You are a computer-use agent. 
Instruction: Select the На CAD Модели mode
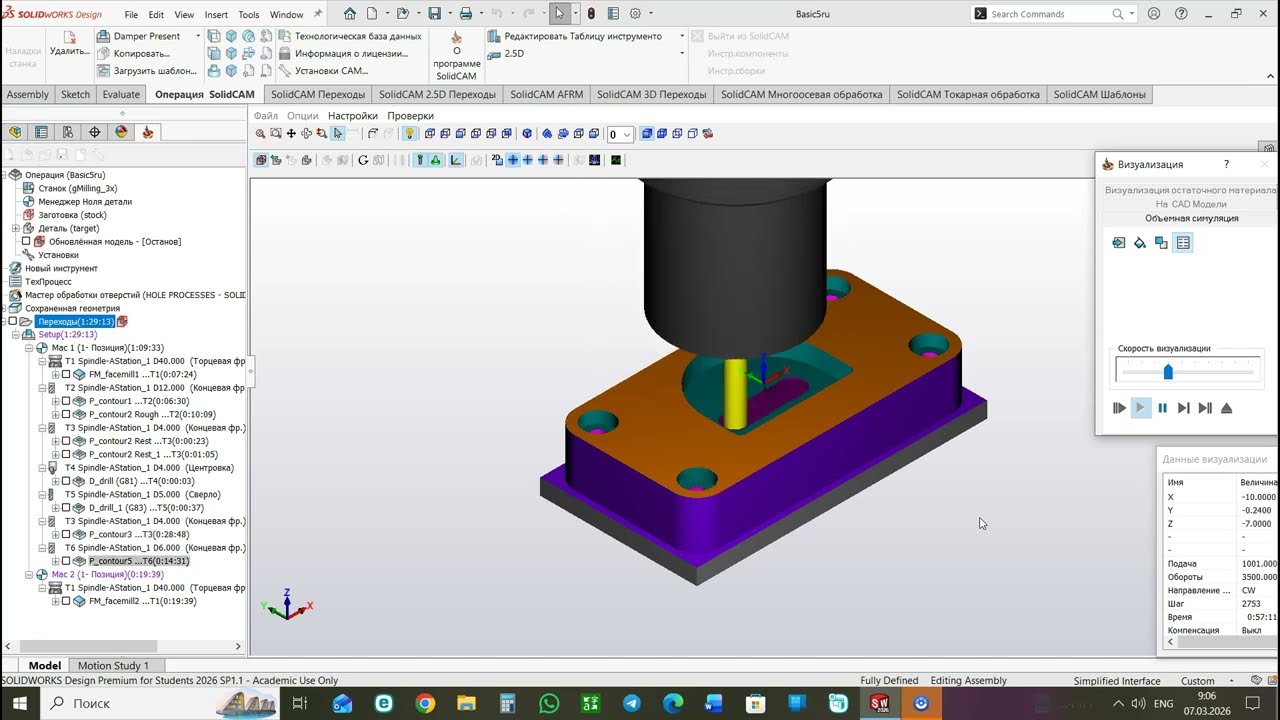click(1191, 204)
